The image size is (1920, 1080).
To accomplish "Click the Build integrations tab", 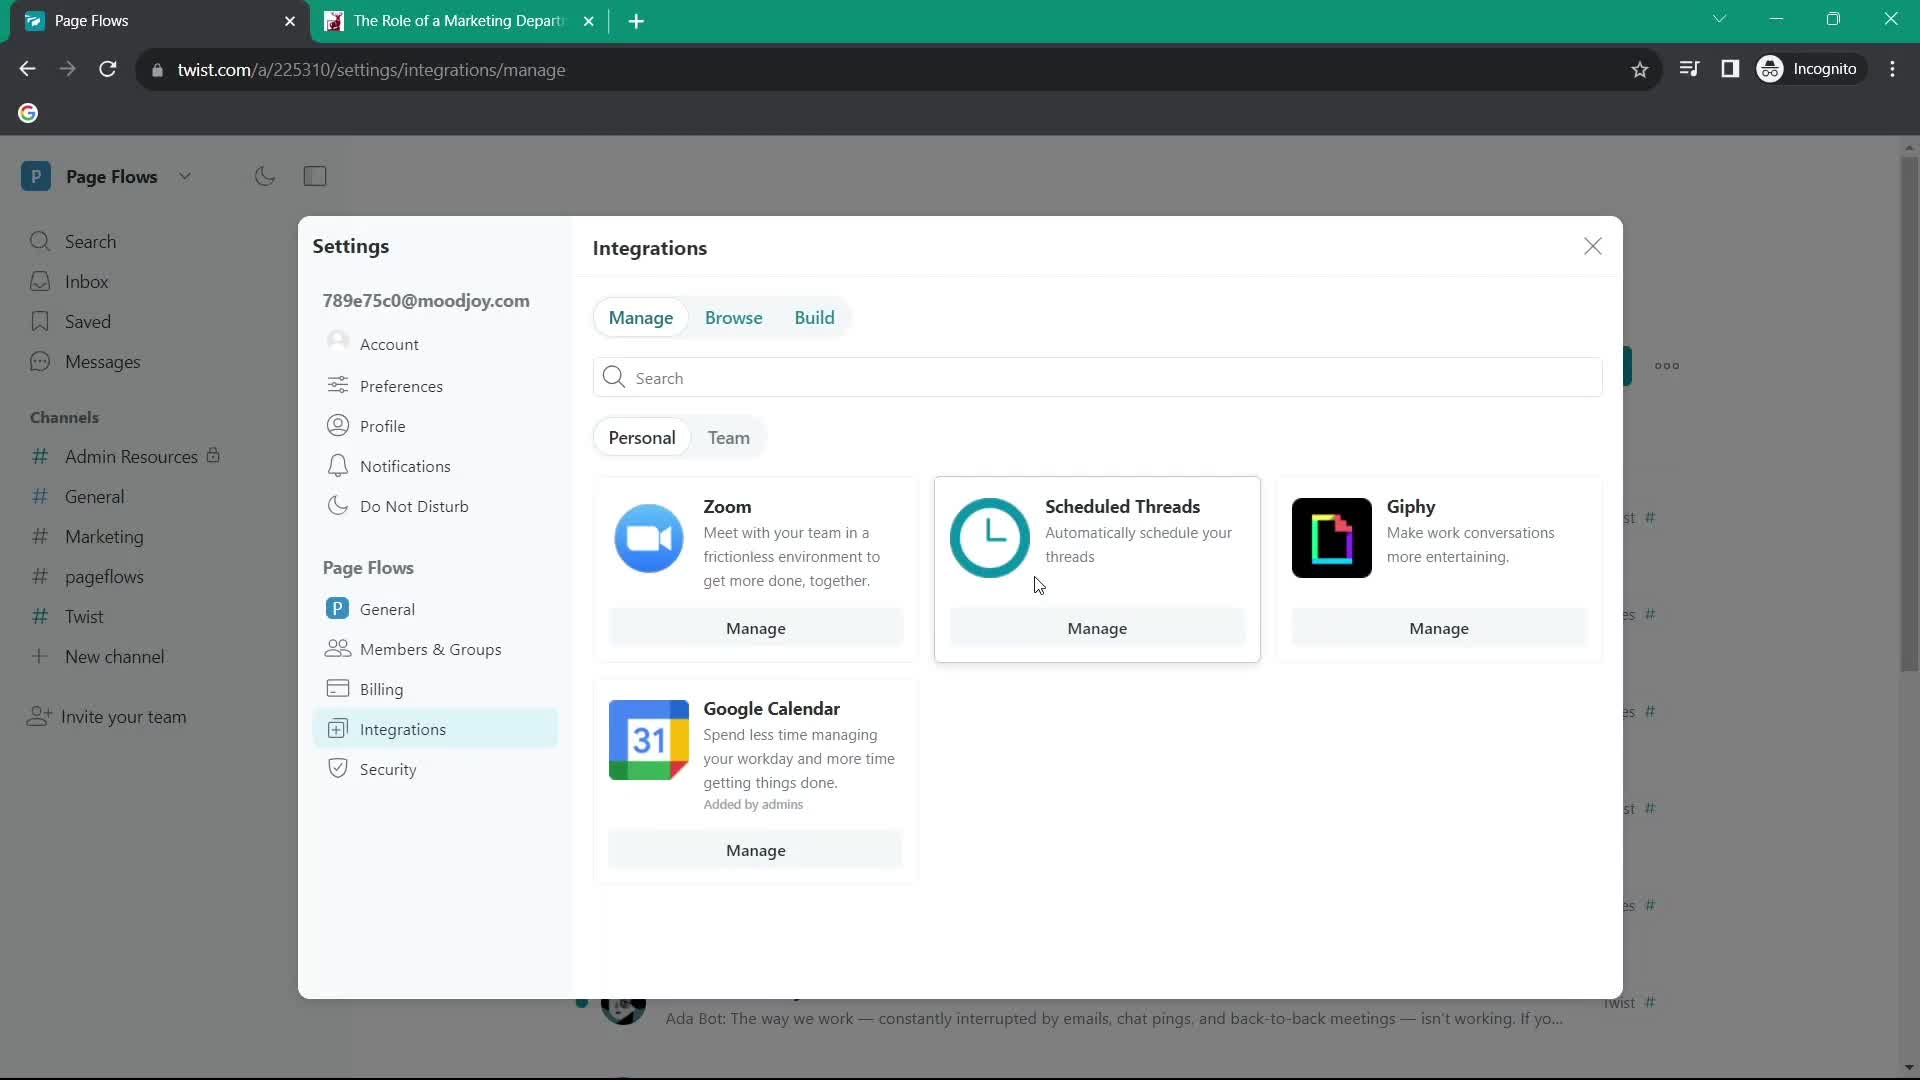I will (814, 316).
